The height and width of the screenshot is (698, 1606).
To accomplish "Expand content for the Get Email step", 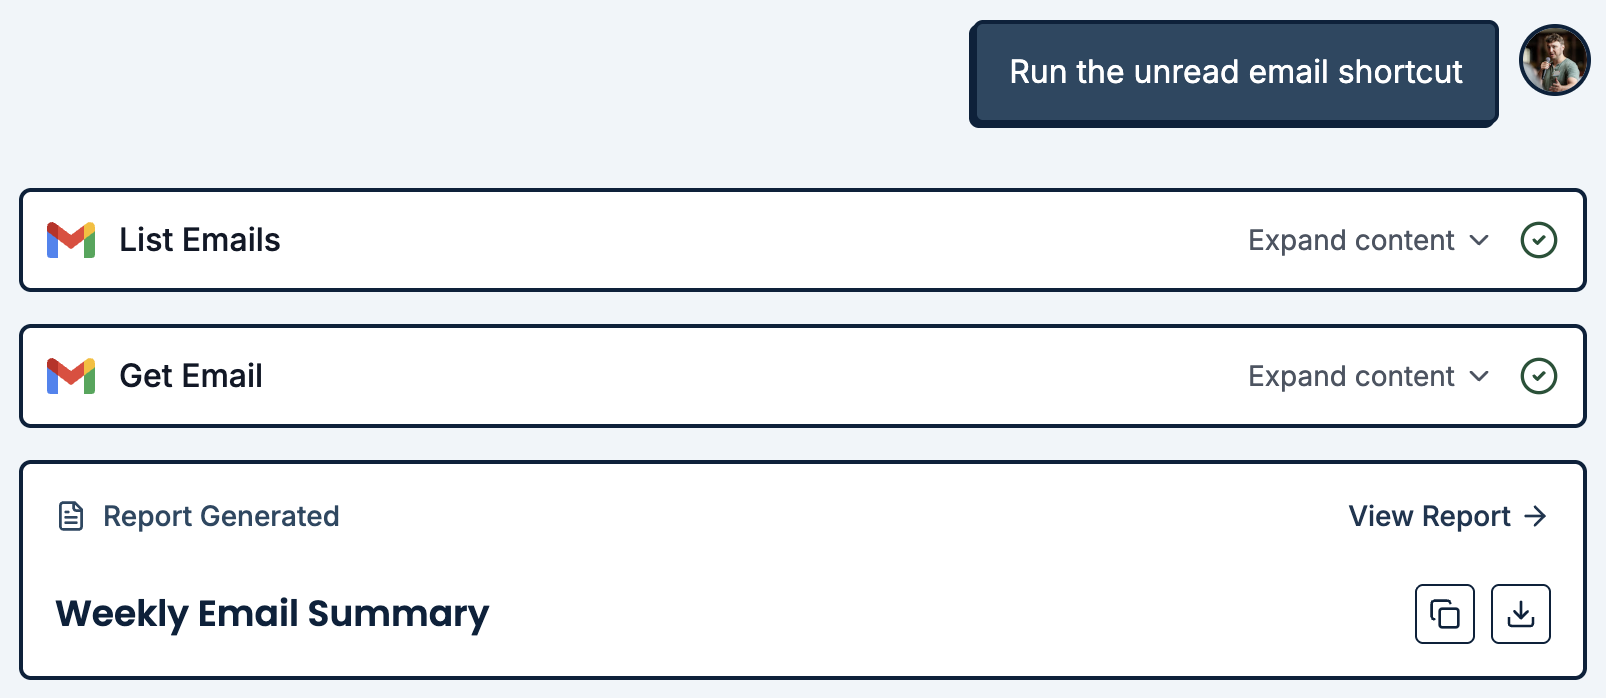I will 1350,376.
